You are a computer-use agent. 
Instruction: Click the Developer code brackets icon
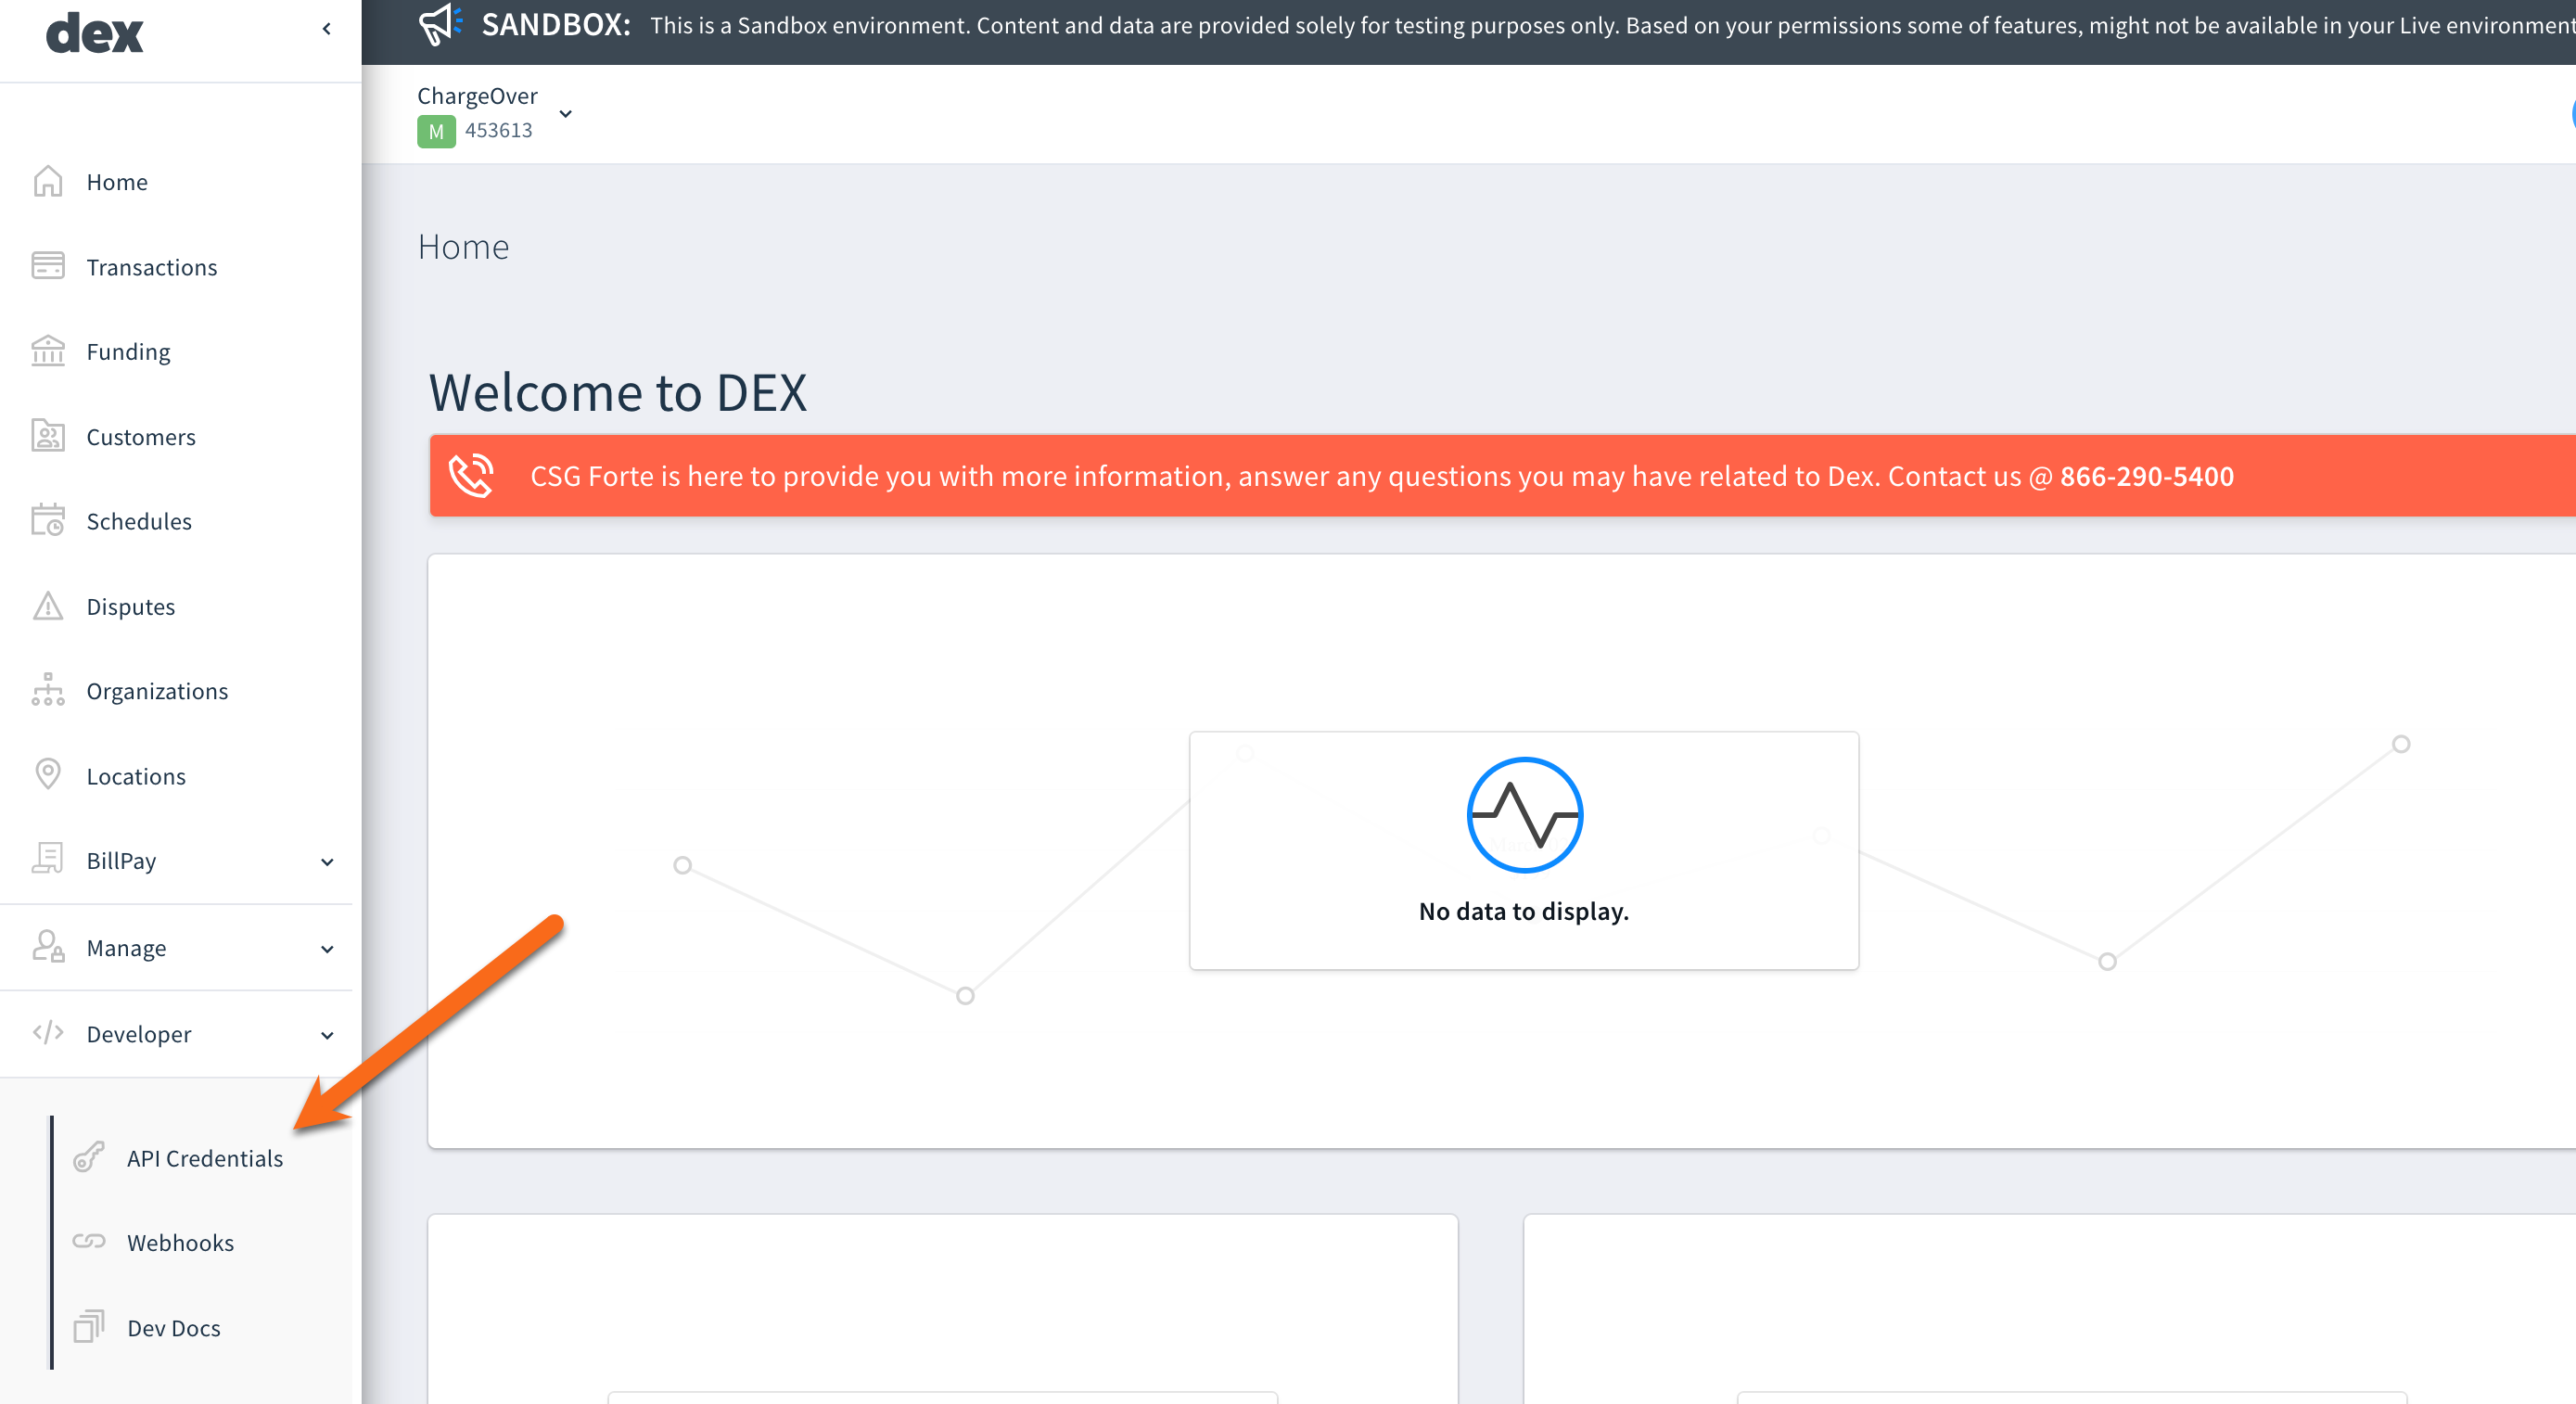pyautogui.click(x=48, y=1032)
